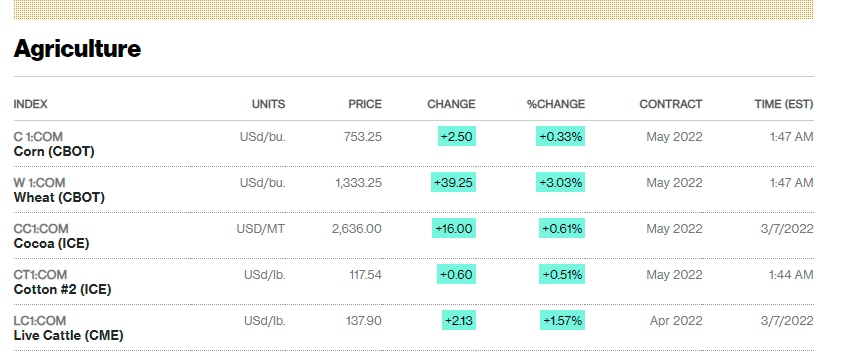
Task: Click USd/bu. units in Wheat row
Action: pyautogui.click(x=263, y=182)
